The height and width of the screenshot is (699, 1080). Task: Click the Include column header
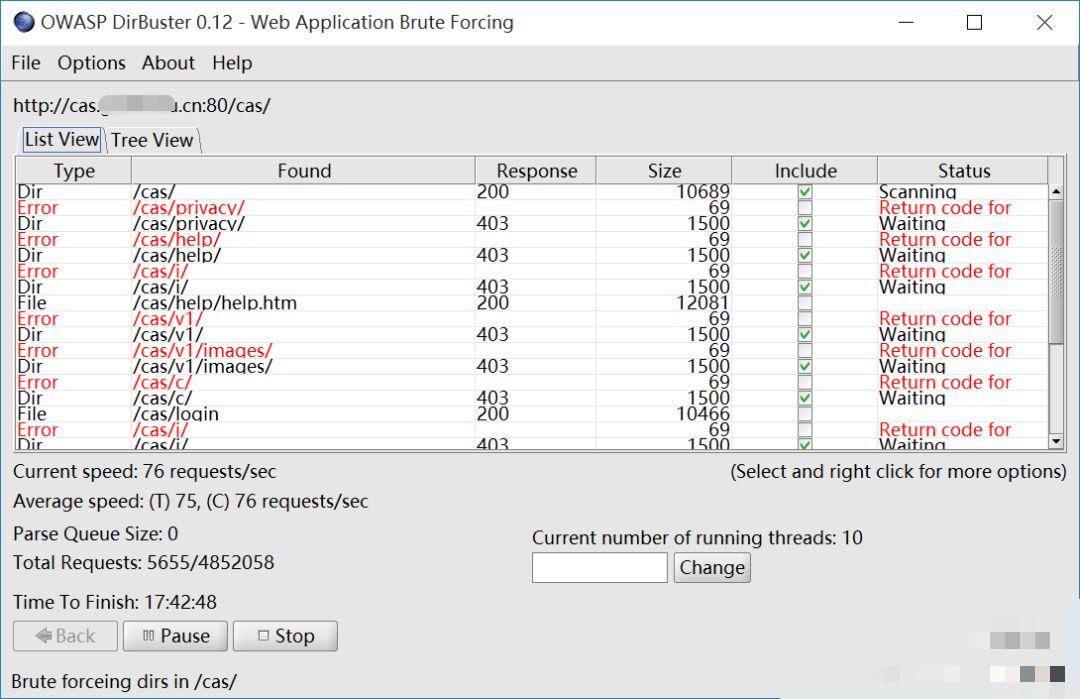(x=805, y=170)
